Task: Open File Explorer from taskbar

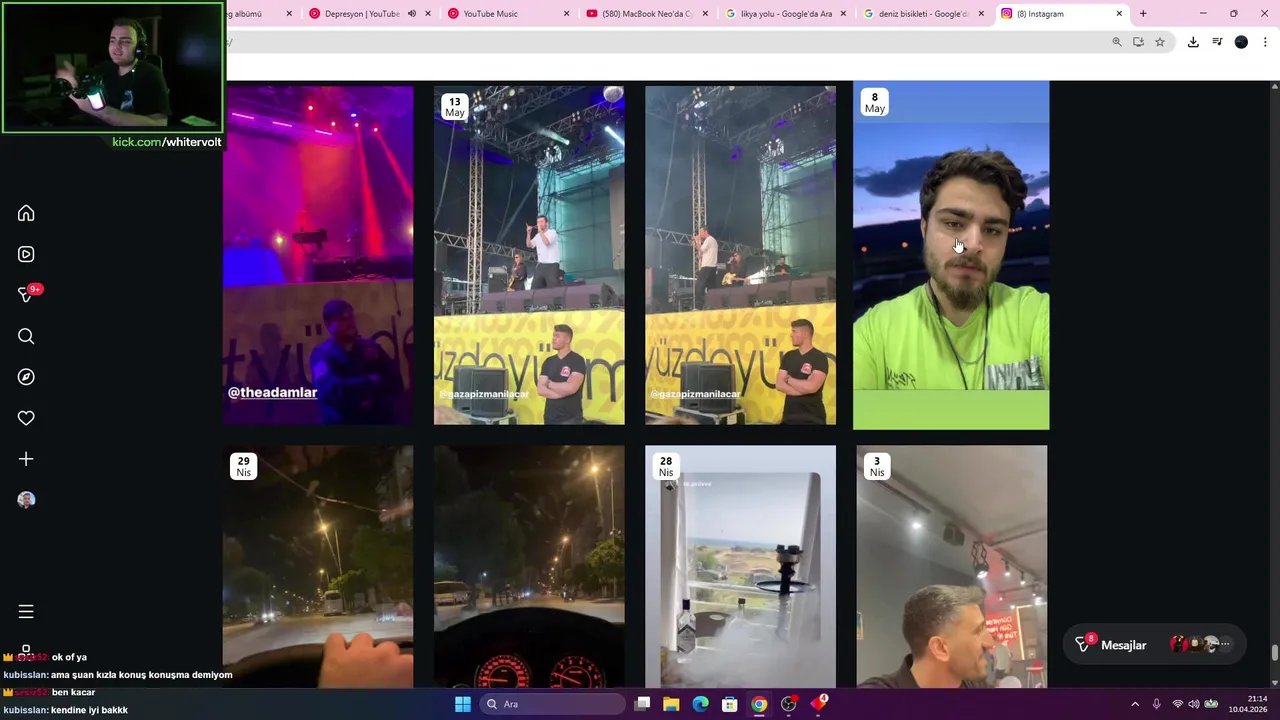Action: click(x=671, y=704)
